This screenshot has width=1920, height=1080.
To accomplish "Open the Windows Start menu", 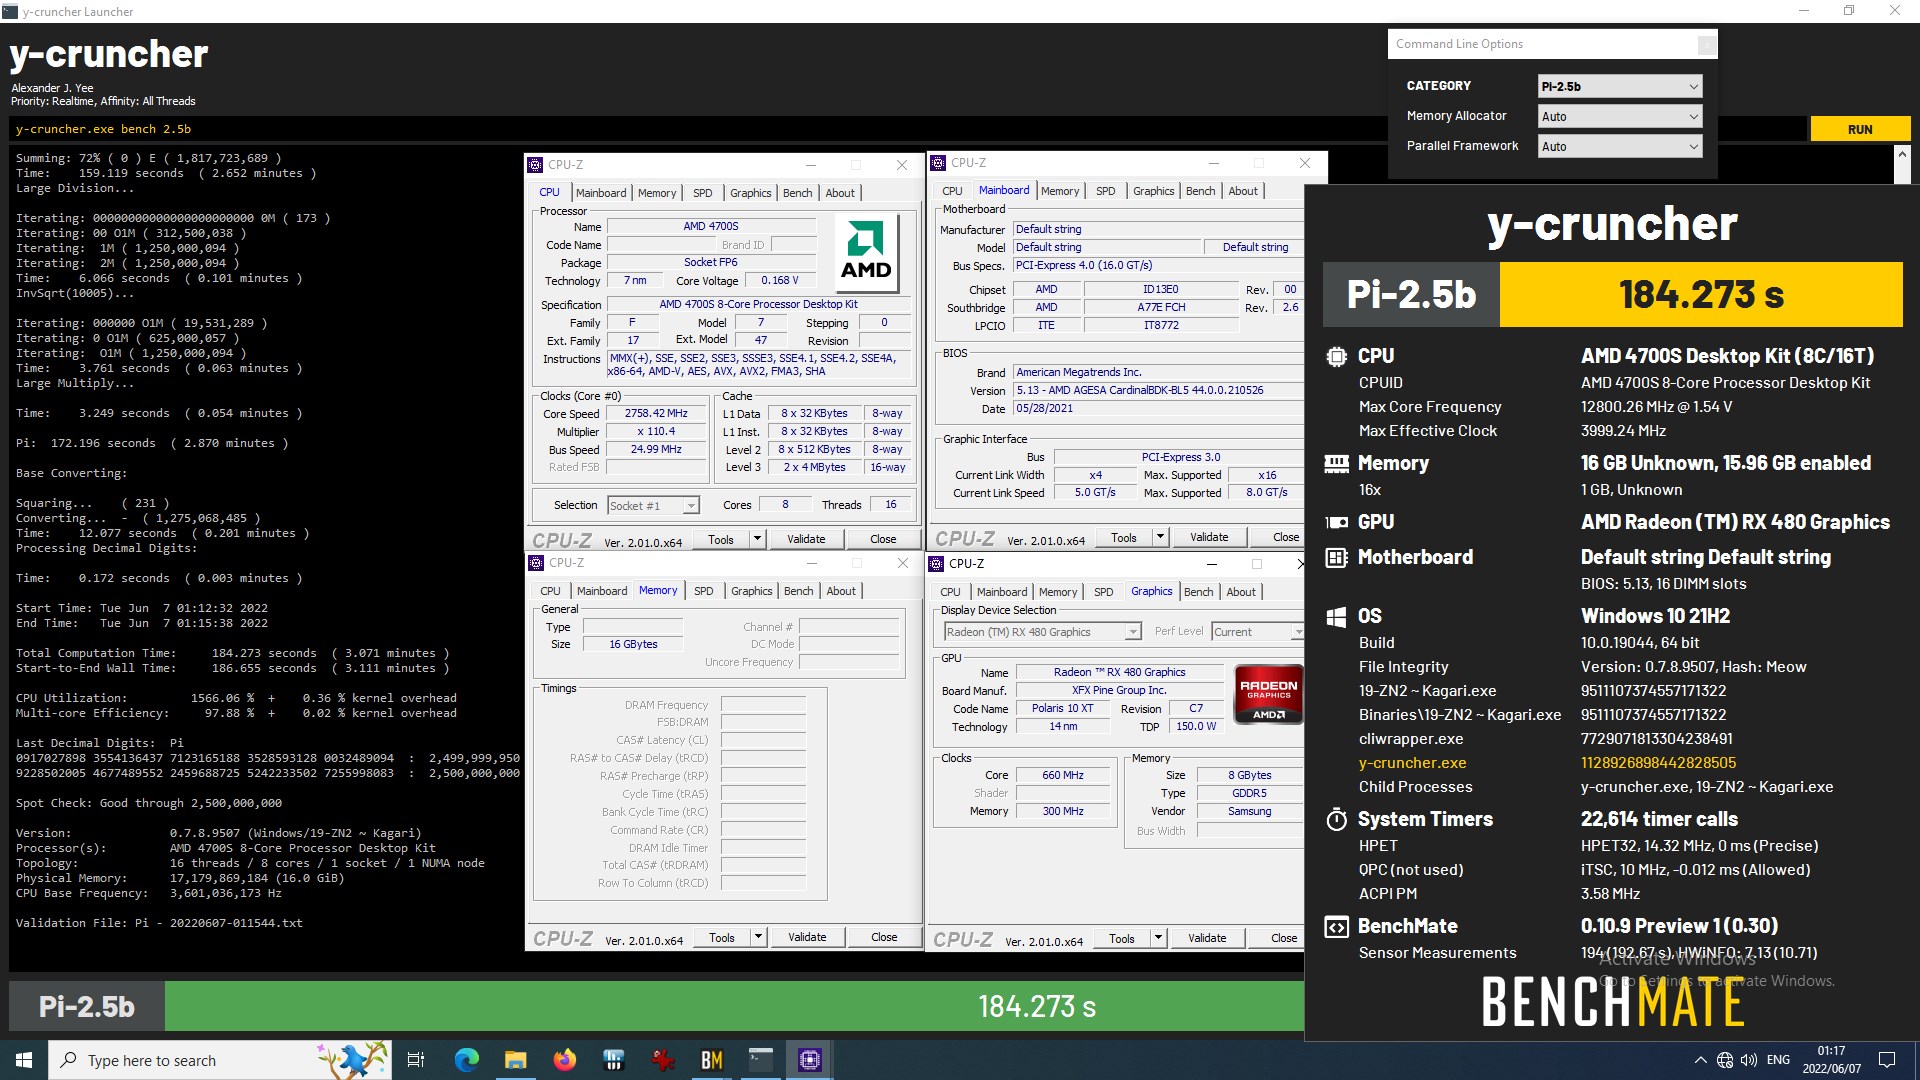I will click(24, 1060).
